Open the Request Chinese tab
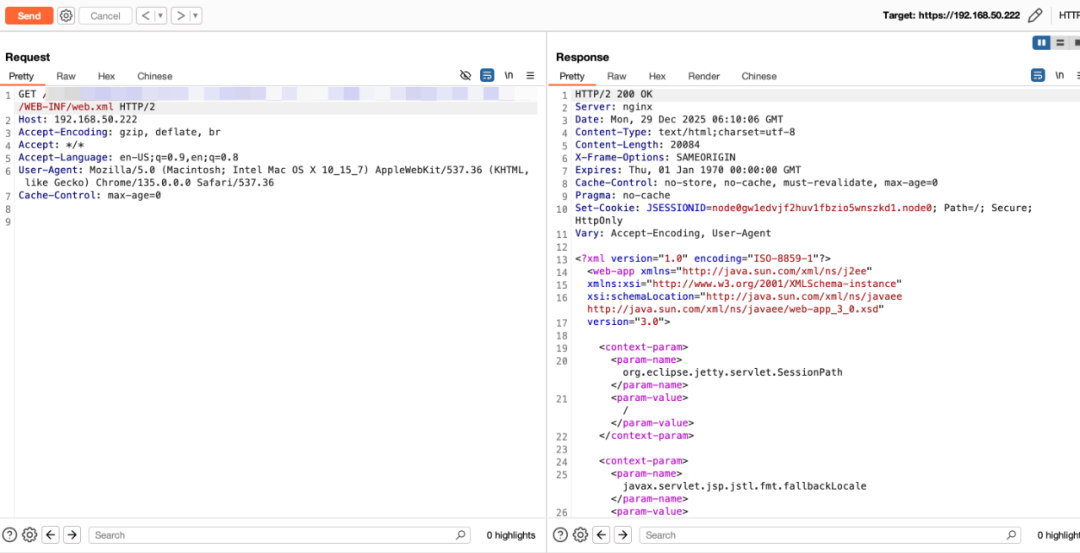 155,76
